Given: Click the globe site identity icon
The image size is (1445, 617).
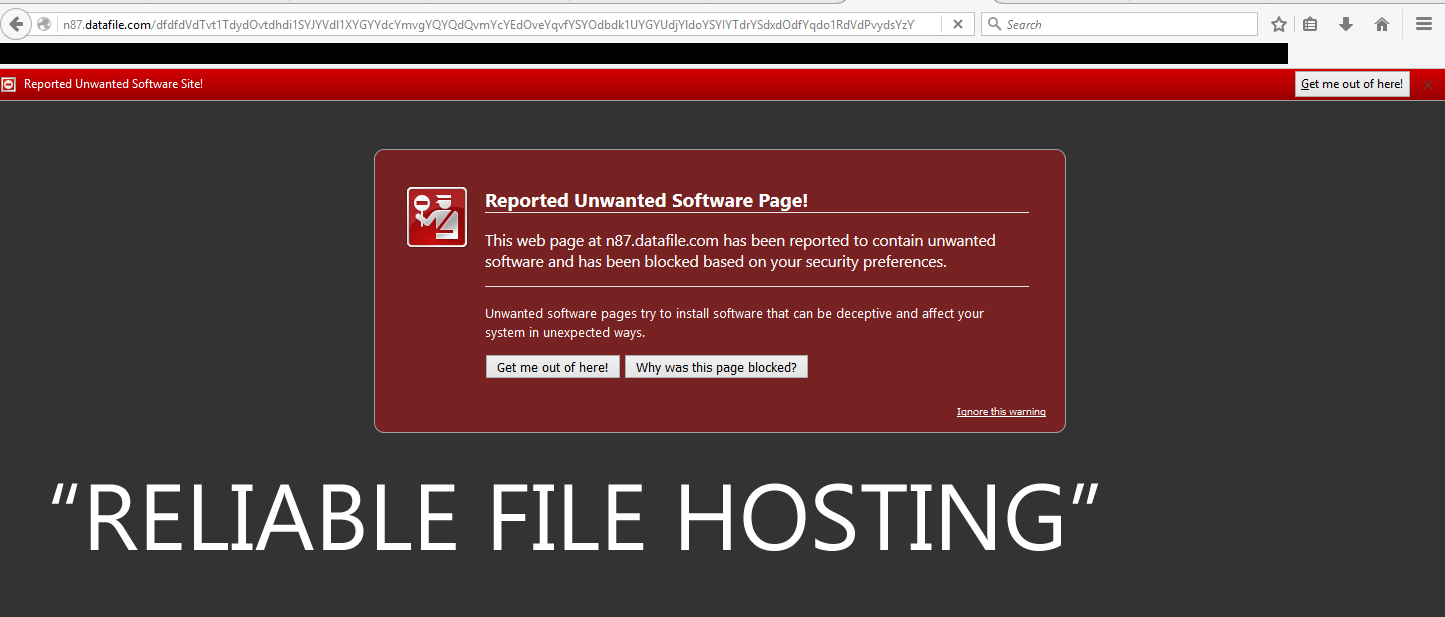Looking at the screenshot, I should click(x=44, y=24).
